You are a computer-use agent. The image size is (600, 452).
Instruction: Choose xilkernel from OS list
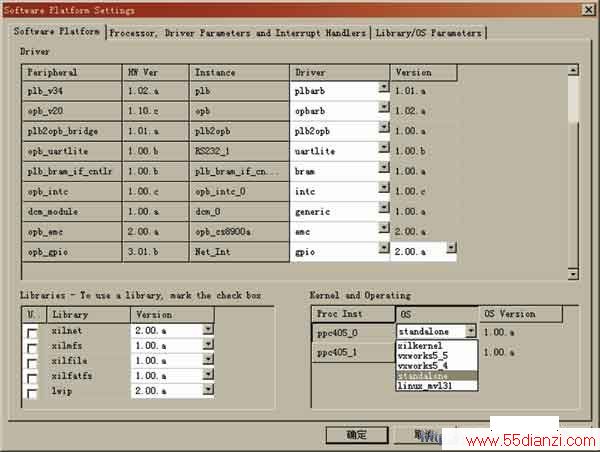(437, 346)
